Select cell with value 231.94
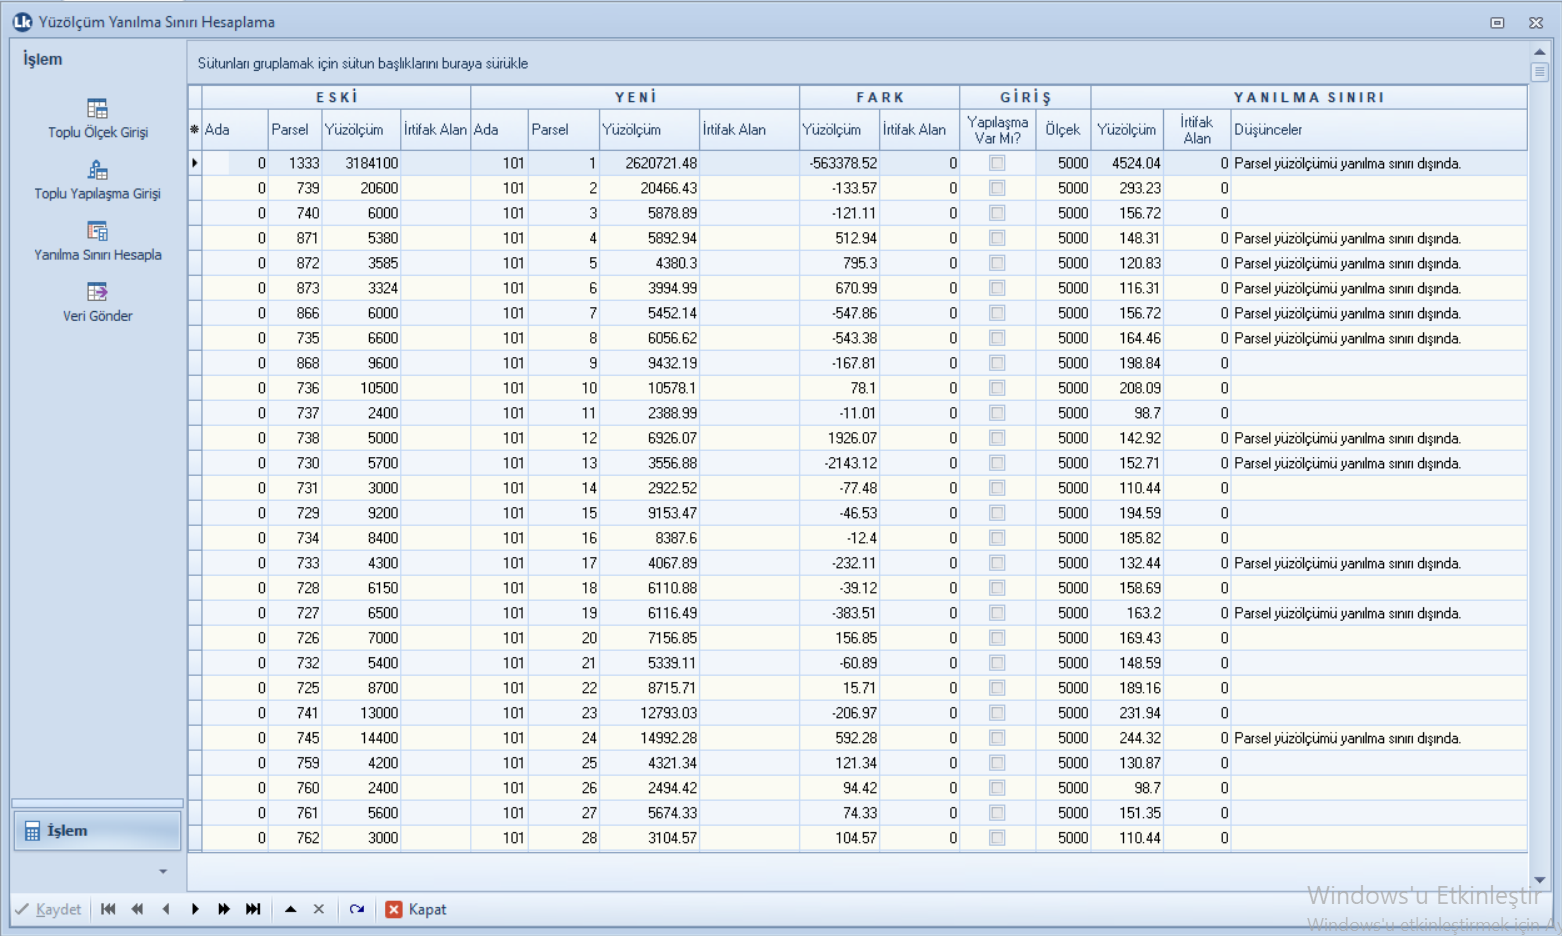Viewport: 1562px width, 936px height. [x=1127, y=713]
